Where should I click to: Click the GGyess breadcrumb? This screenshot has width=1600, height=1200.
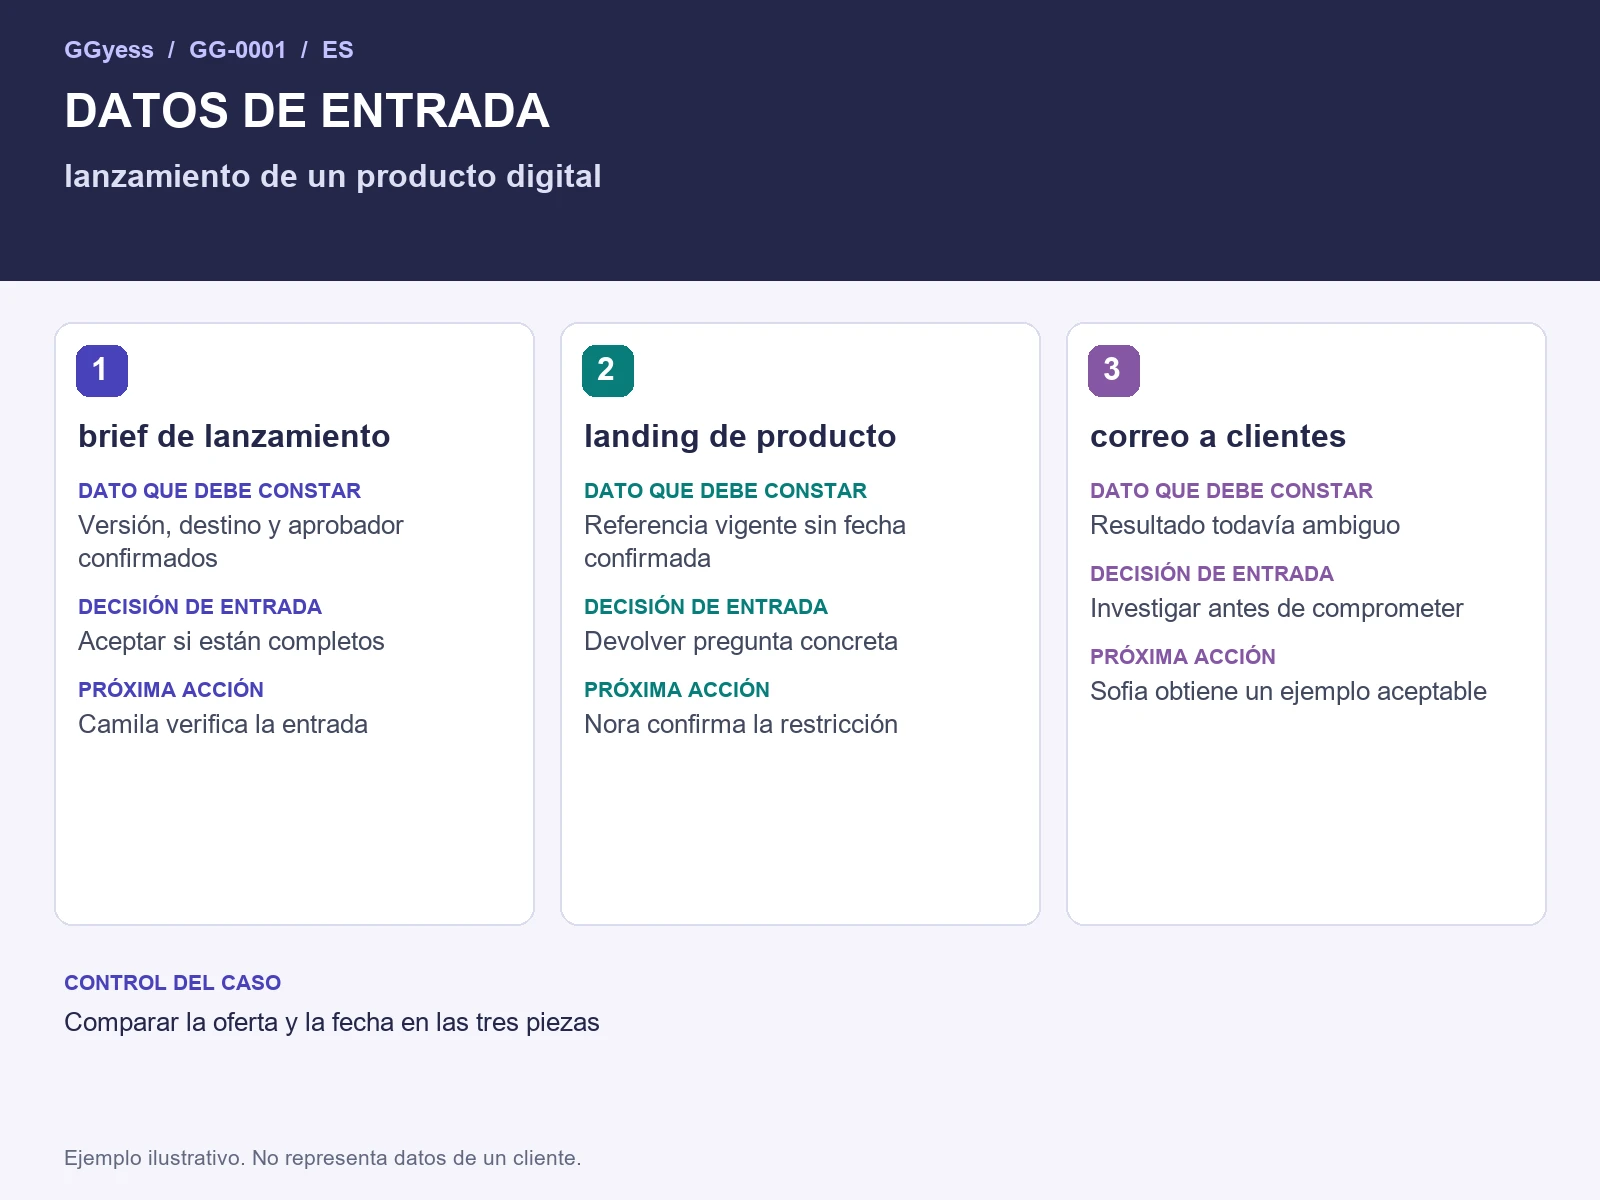click(109, 50)
